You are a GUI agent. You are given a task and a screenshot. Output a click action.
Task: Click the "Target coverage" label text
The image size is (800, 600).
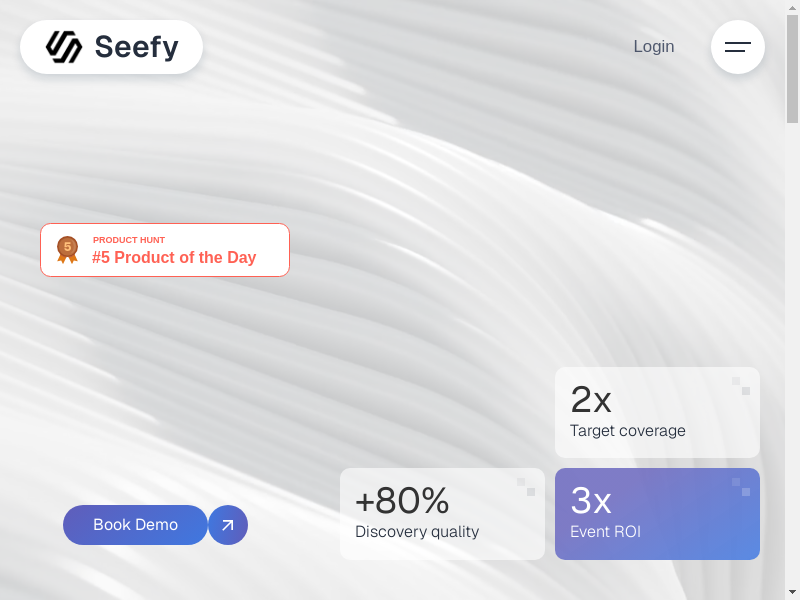click(628, 431)
